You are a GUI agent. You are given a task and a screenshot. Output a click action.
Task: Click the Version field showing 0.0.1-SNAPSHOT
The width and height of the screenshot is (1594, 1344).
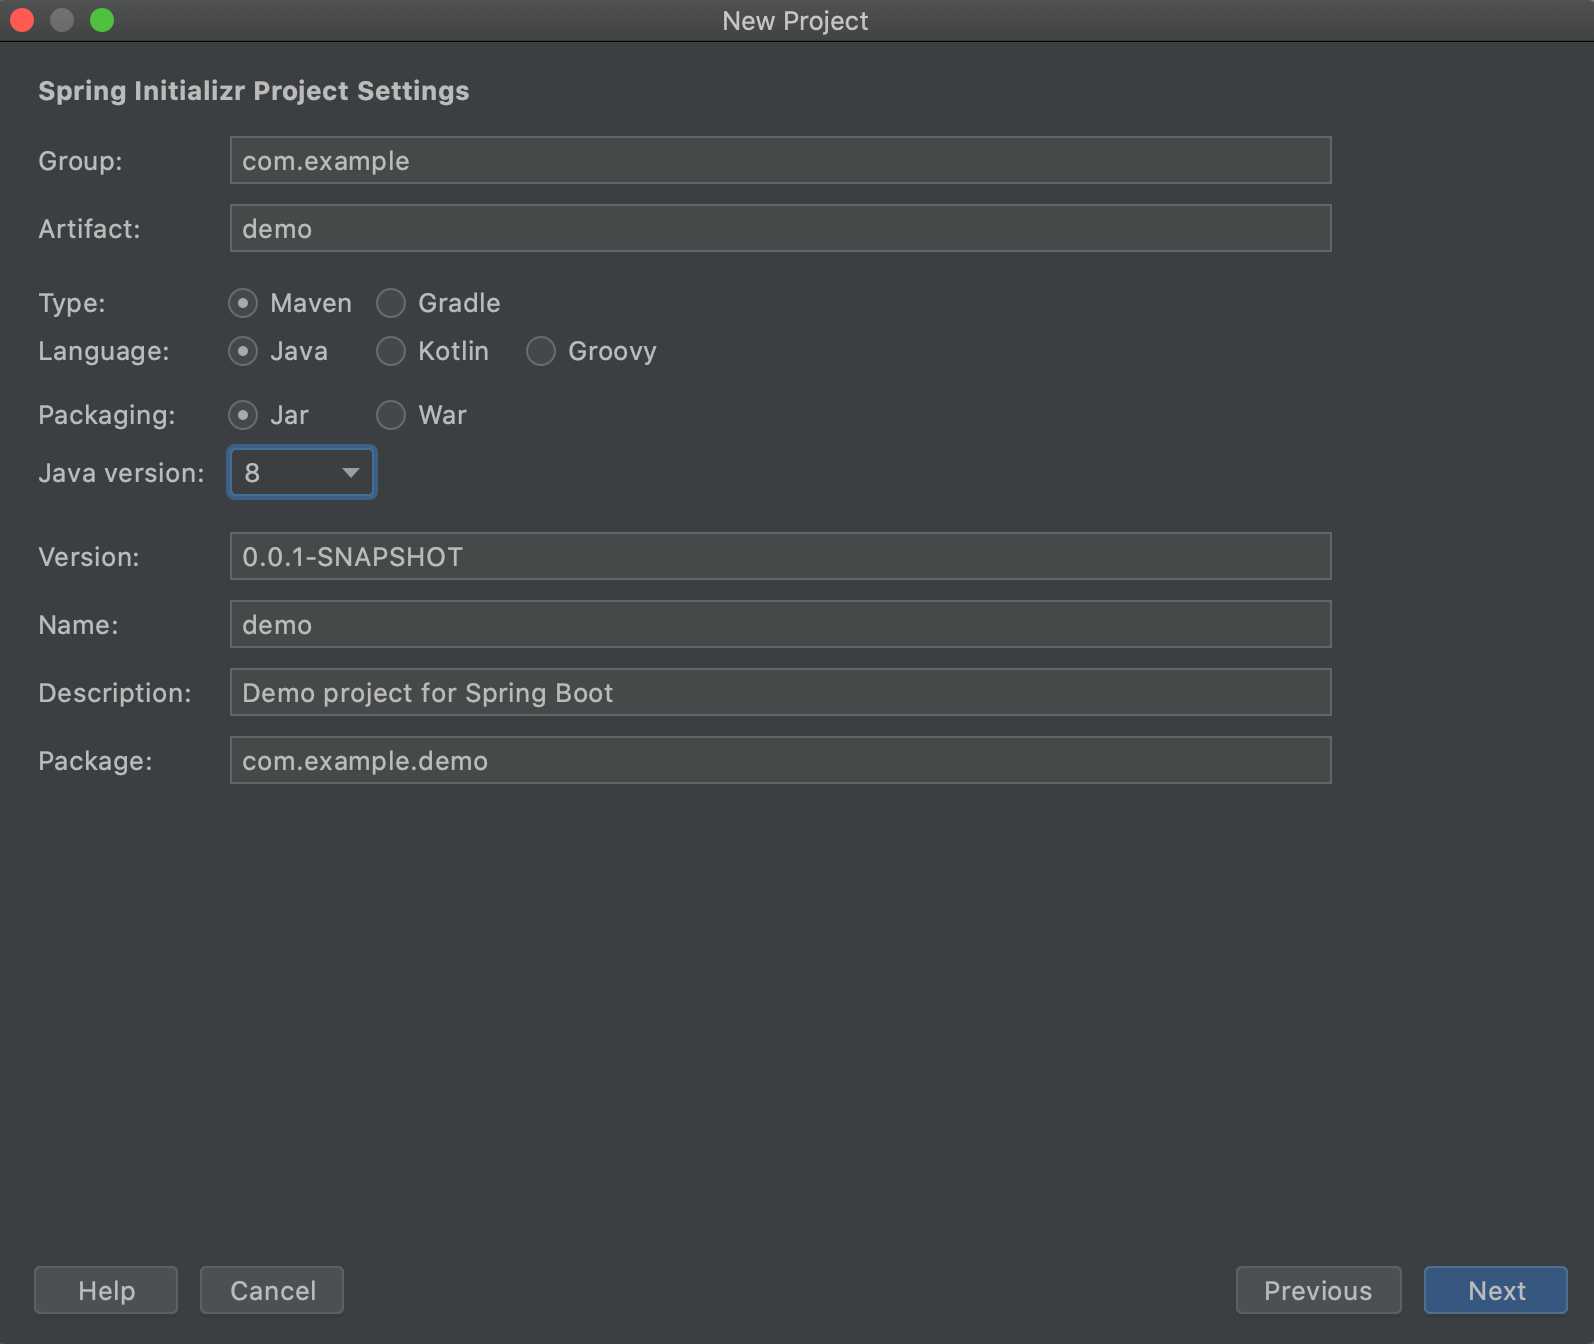click(x=780, y=556)
